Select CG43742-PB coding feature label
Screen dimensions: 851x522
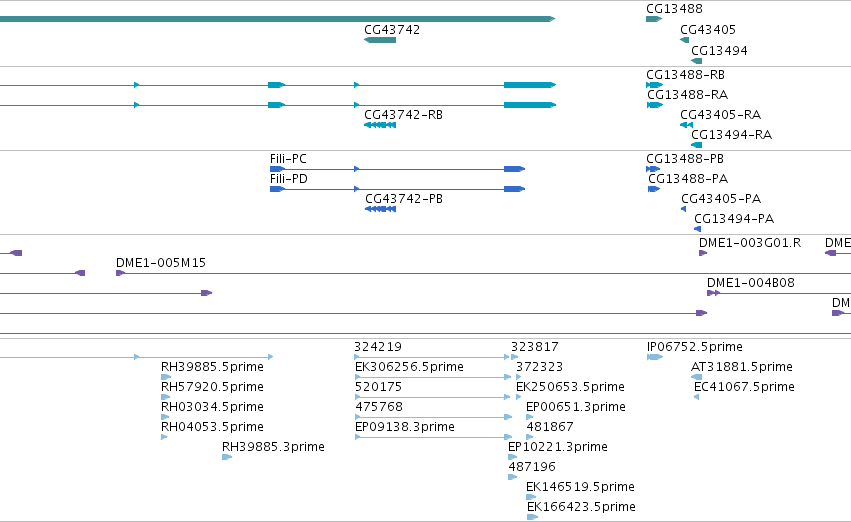404,199
